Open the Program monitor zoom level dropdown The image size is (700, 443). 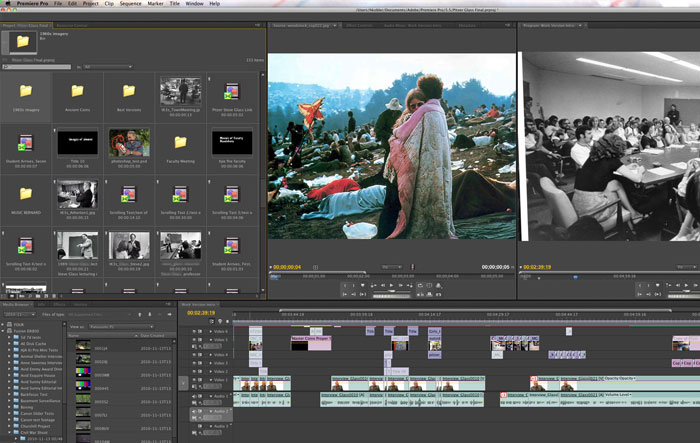pos(688,267)
